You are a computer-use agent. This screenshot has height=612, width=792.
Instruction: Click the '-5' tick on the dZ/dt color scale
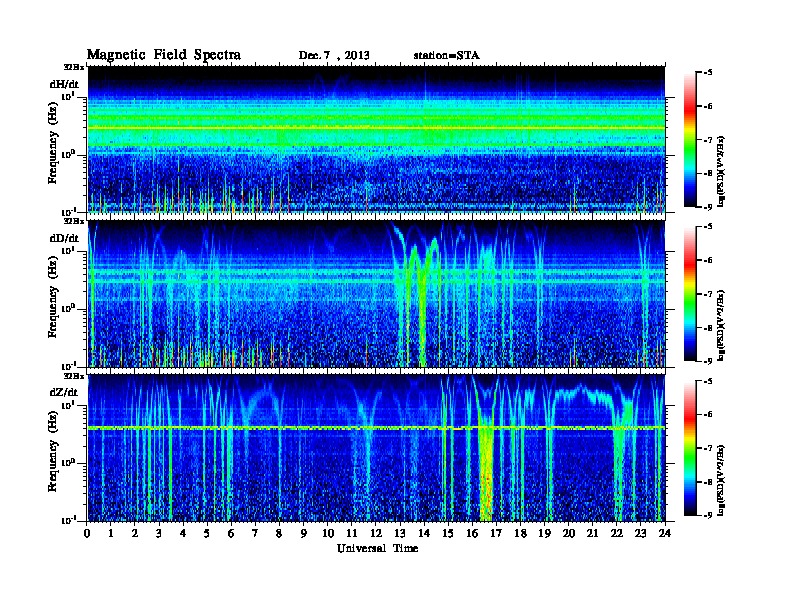pos(708,381)
